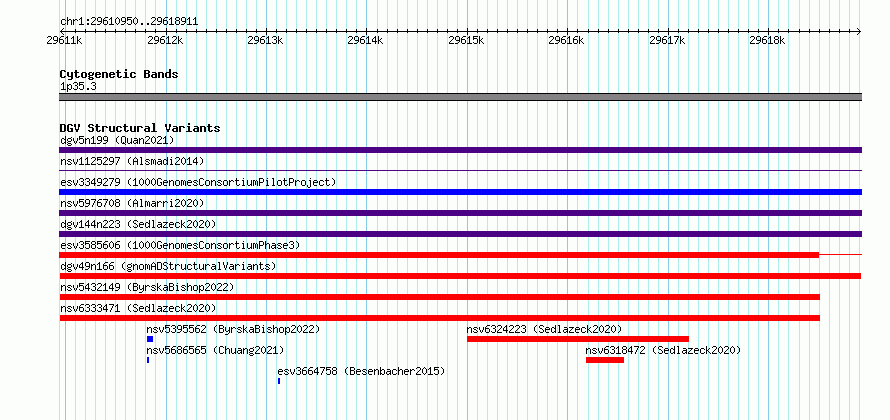Click the tiny blue esv3664758 variant mark
890x420 pixels.
click(x=279, y=381)
